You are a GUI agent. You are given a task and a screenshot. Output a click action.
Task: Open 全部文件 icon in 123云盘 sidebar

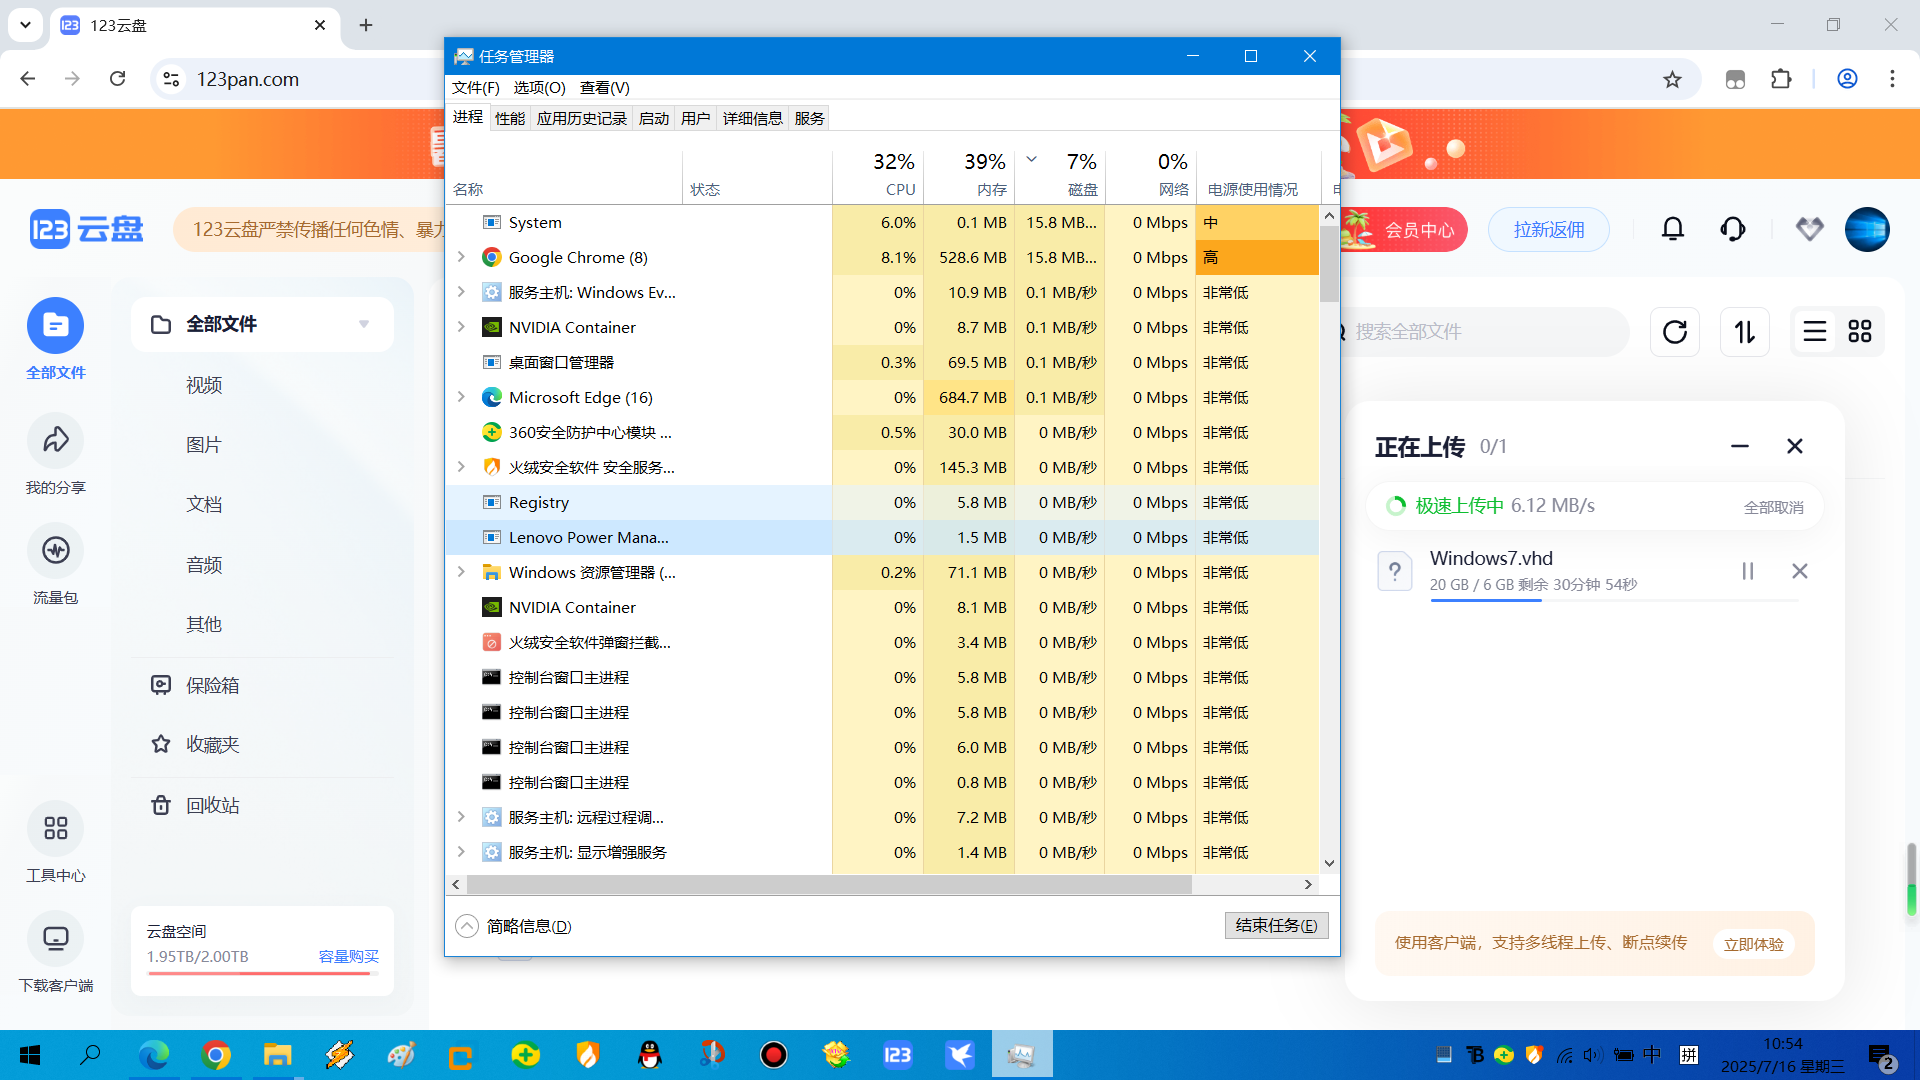pos(56,326)
